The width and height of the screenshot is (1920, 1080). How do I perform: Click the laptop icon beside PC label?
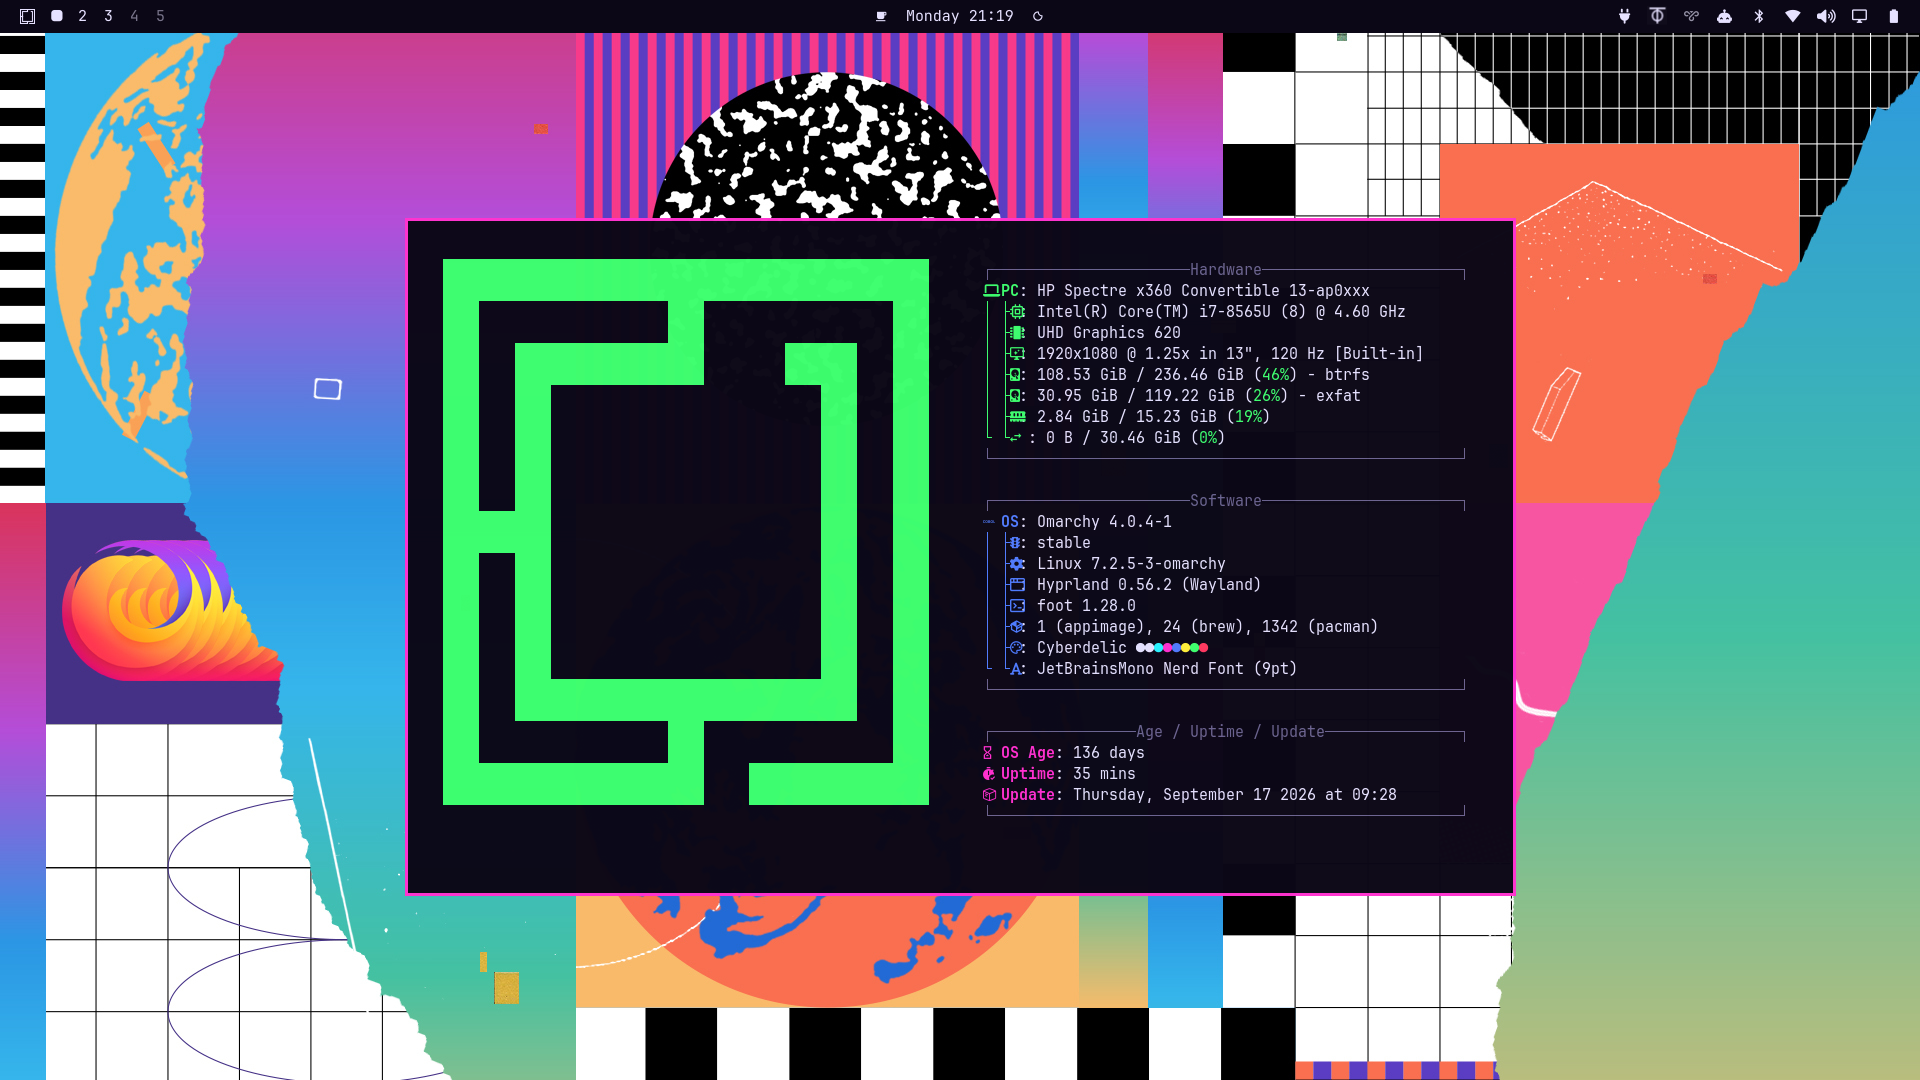click(991, 291)
